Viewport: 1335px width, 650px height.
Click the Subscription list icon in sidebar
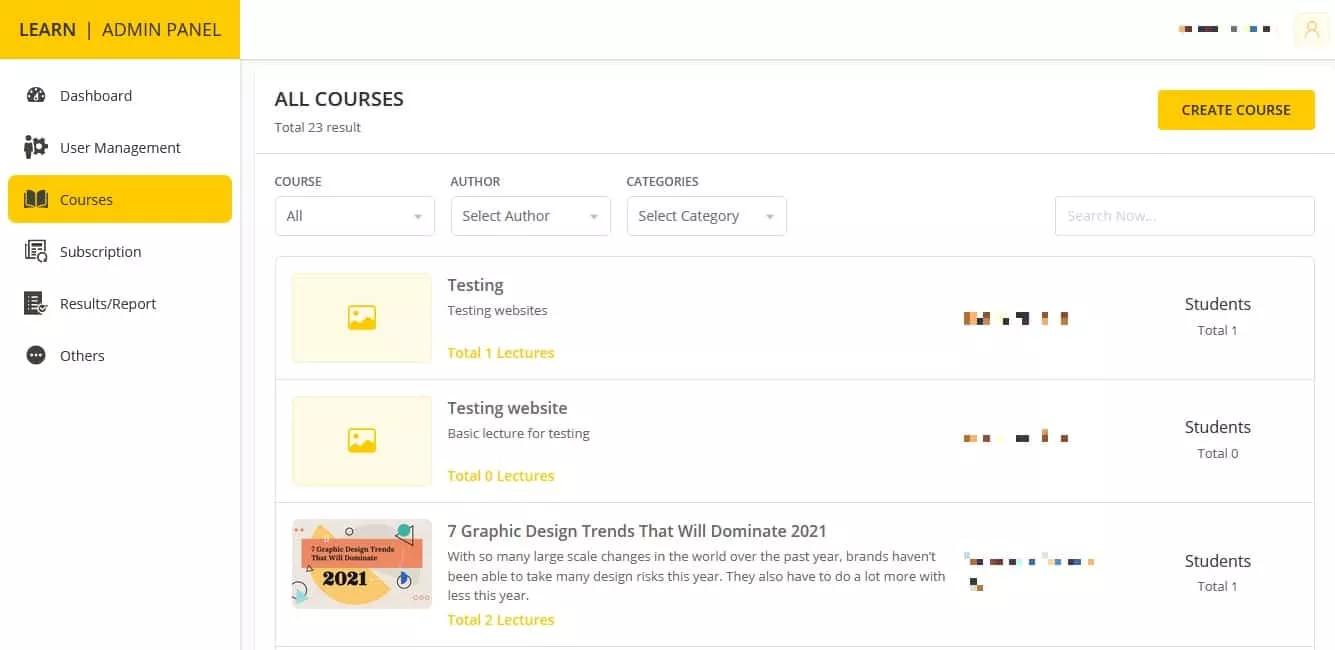coord(36,252)
